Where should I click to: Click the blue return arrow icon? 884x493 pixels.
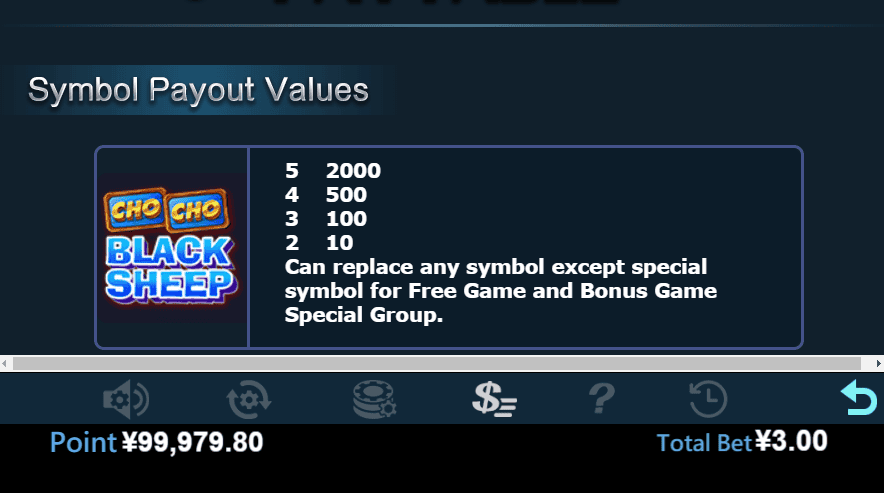pos(859,398)
